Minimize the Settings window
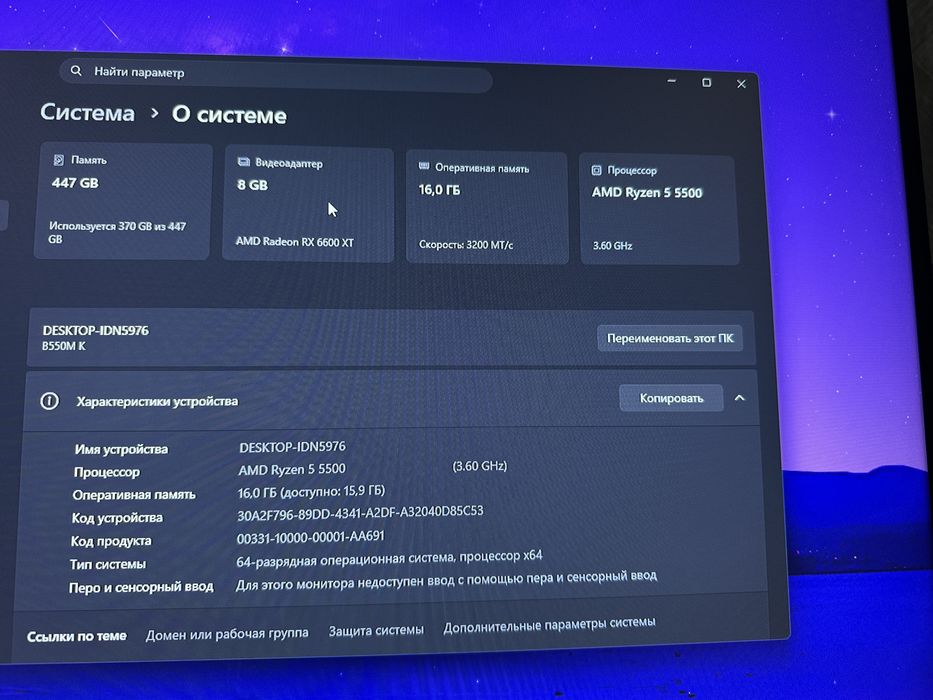Image resolution: width=933 pixels, height=700 pixels. (672, 80)
